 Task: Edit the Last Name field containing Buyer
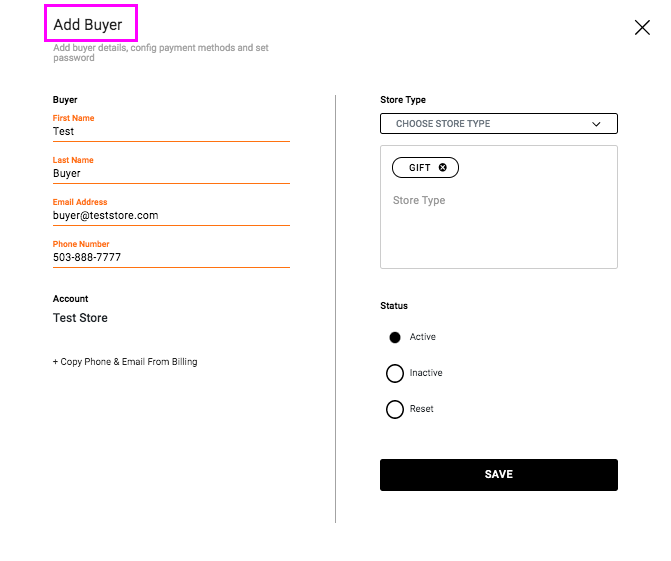[170, 174]
